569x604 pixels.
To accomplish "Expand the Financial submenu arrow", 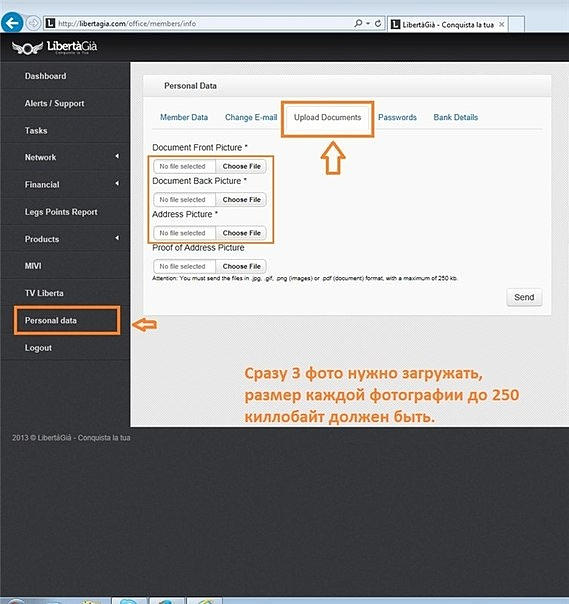I will pyautogui.click(x=117, y=183).
